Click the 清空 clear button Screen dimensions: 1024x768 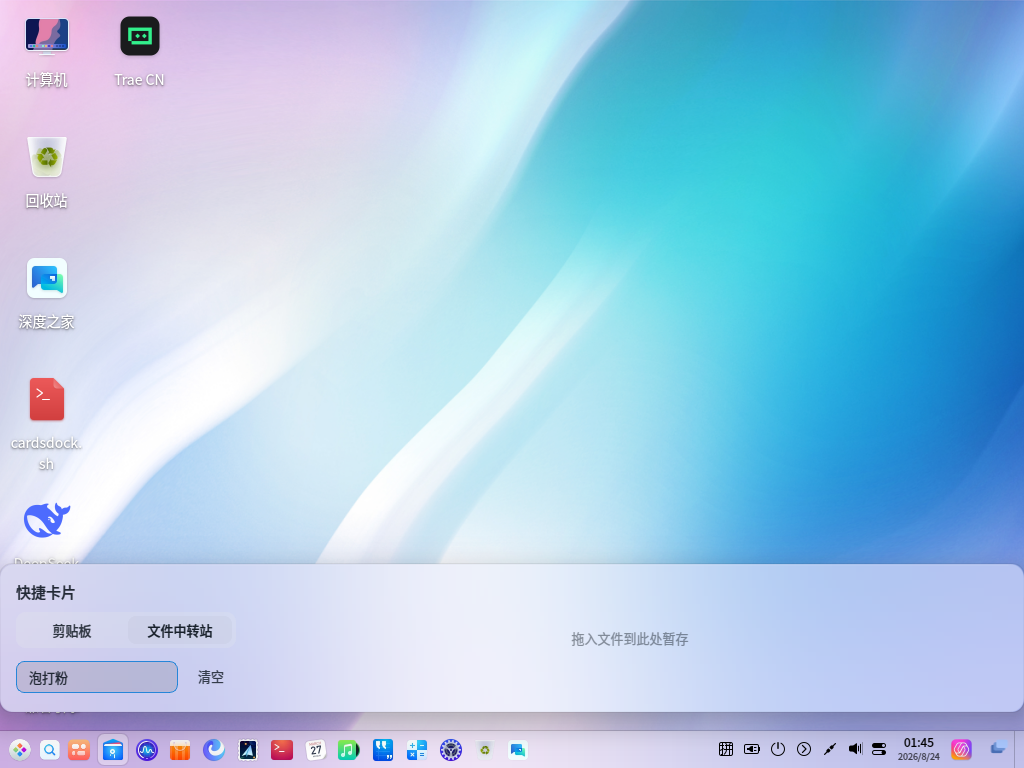211,677
